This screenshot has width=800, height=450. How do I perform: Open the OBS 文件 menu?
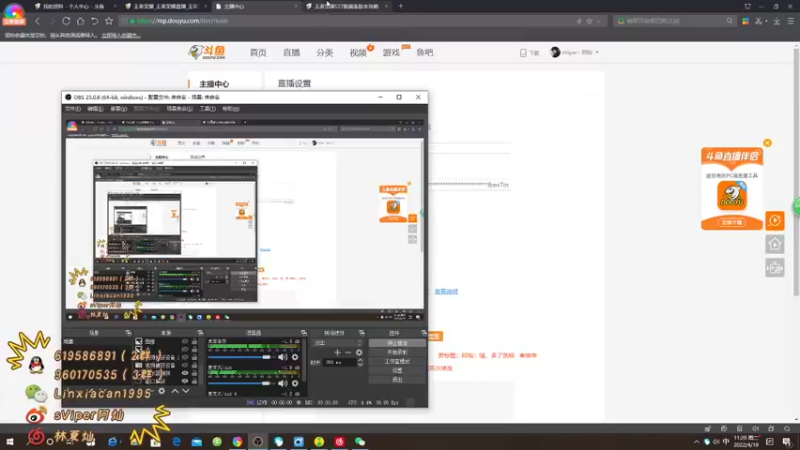click(x=72, y=109)
